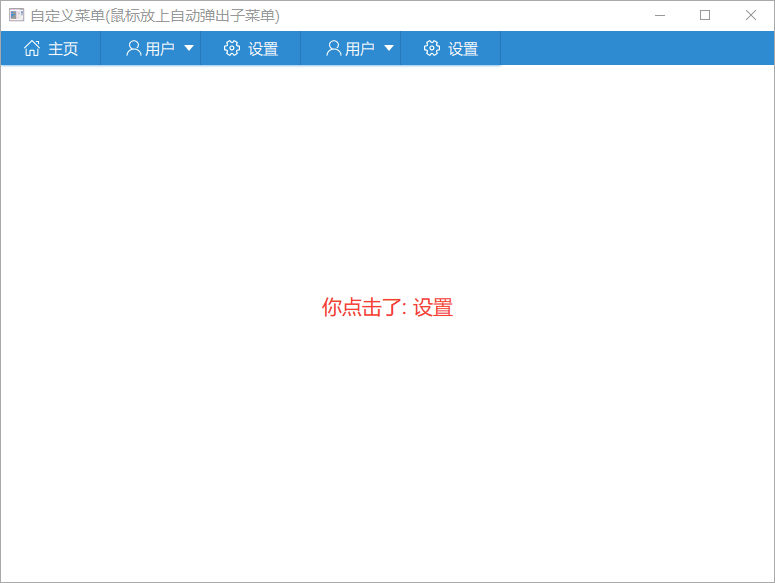775x583 pixels.
Task: Select the 主页 menu label
Action: click(63, 49)
